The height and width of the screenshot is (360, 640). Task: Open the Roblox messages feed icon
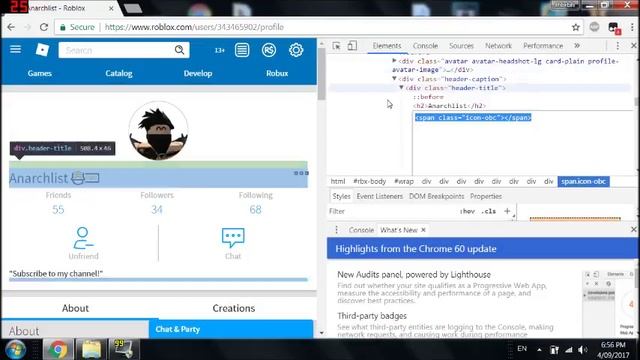tap(242, 50)
